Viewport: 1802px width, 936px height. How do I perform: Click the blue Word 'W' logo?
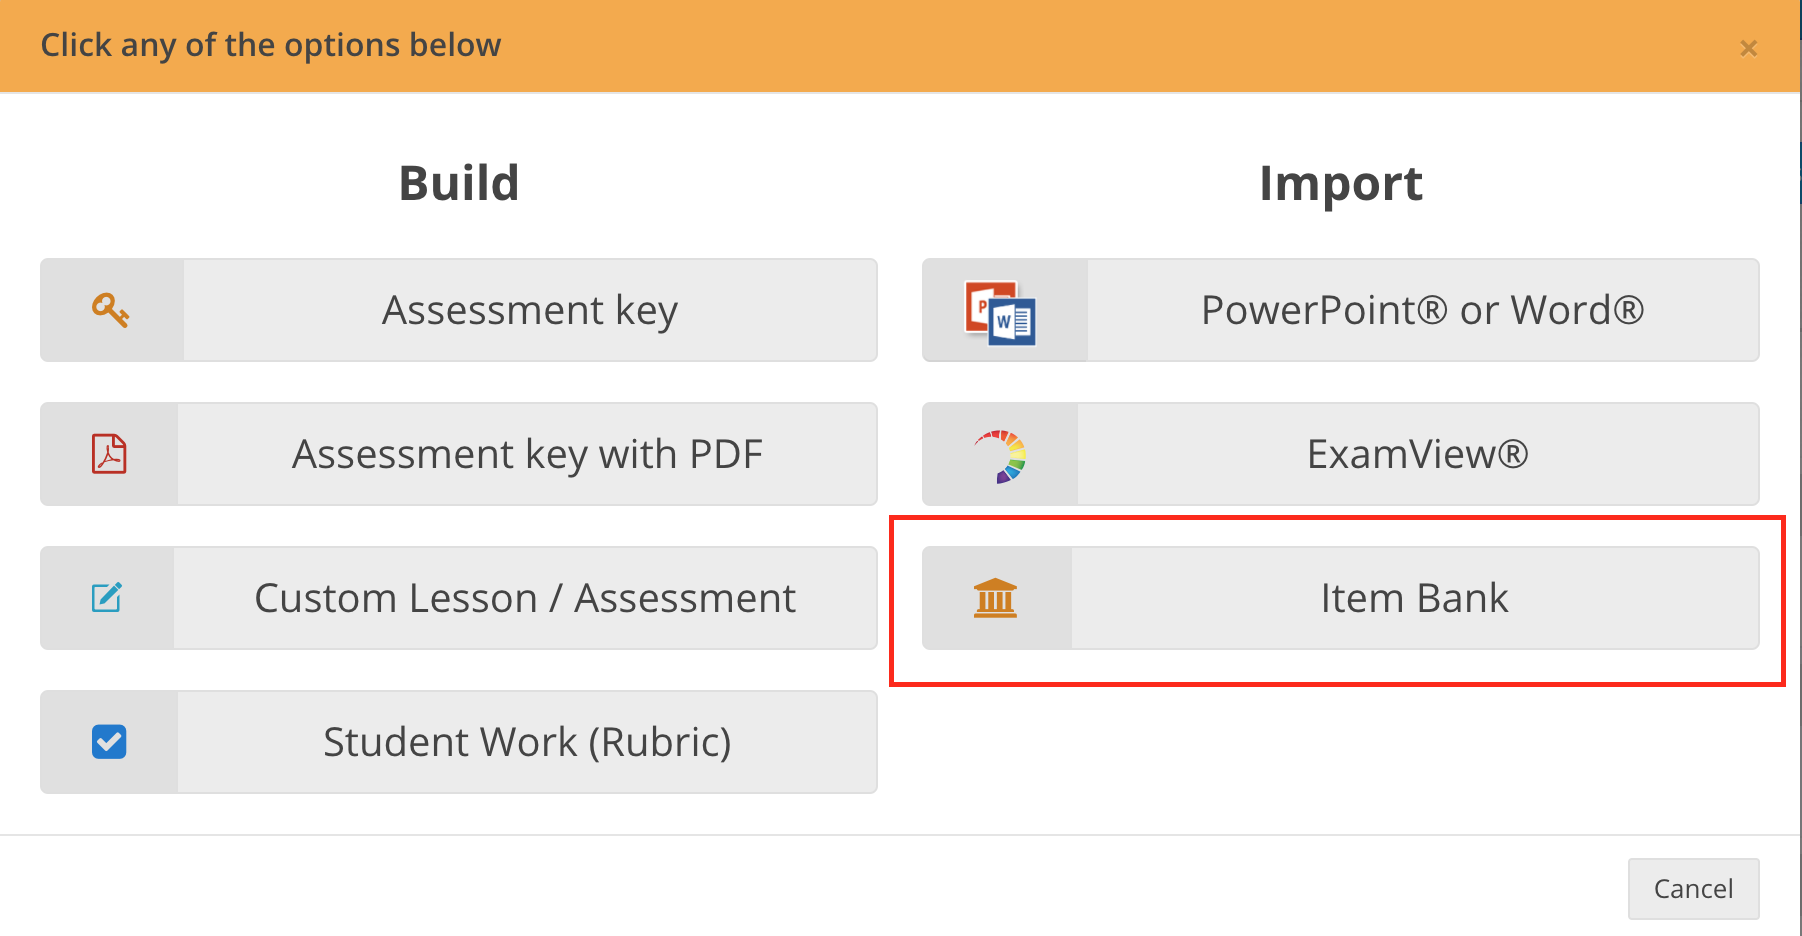point(1012,322)
